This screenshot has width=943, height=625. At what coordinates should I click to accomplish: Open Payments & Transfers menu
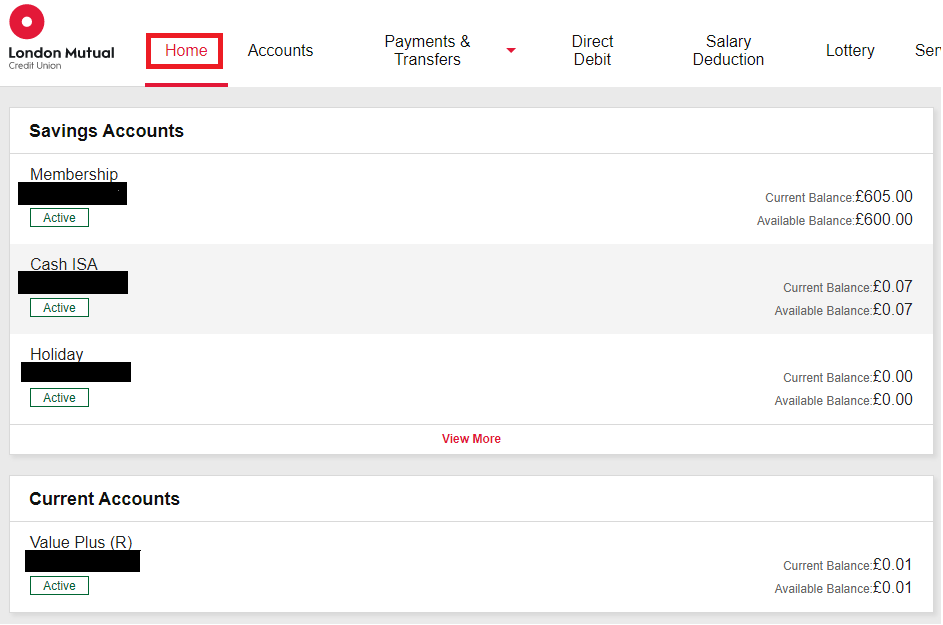(427, 51)
